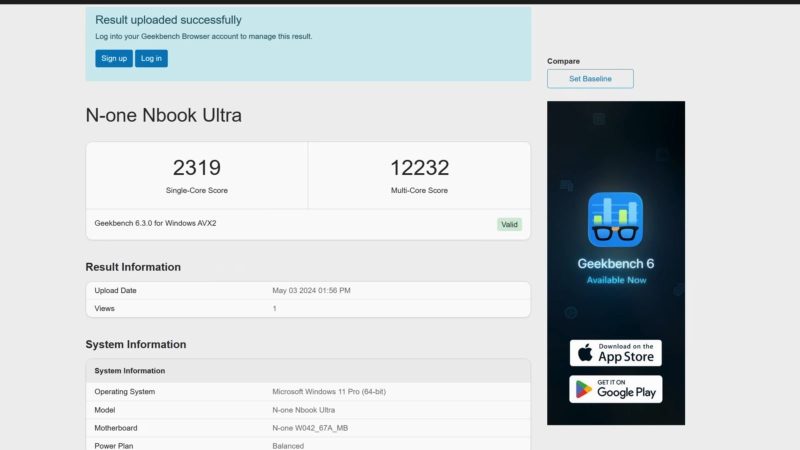Viewport: 800px width, 450px height.
Task: Select the N-one Nbook Ultra page title
Action: click(163, 115)
